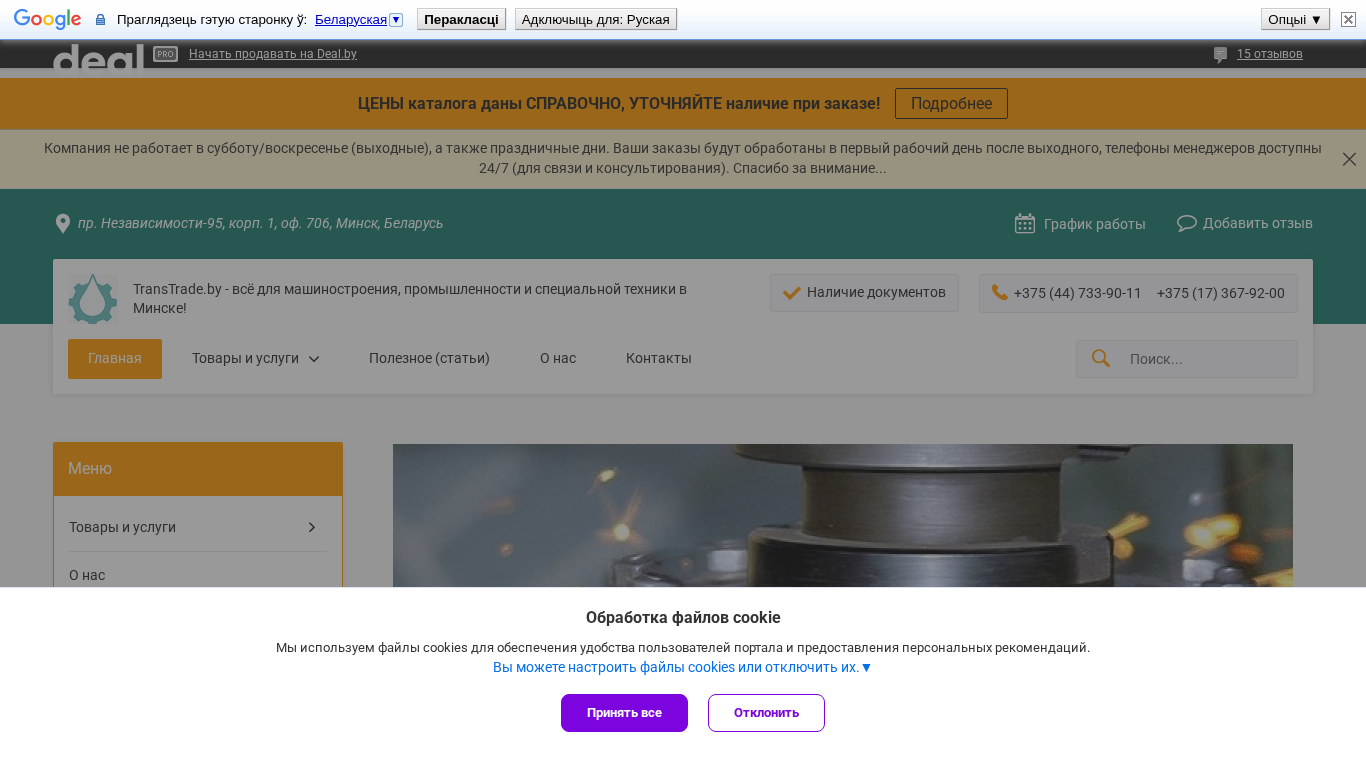Open the Опцыі dropdown in translate bar
The width and height of the screenshot is (1366, 768).
(x=1295, y=19)
